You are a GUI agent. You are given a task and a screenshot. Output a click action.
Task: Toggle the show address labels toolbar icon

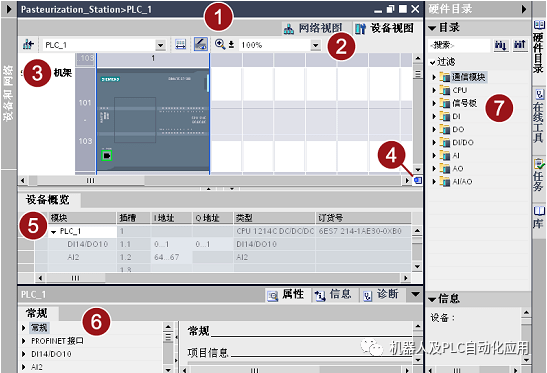201,45
